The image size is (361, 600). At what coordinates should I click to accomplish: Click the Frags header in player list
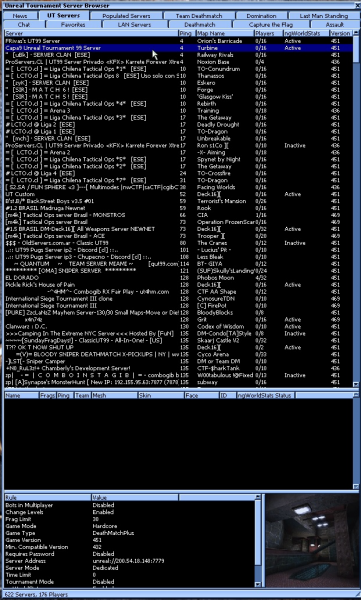pos(48,395)
